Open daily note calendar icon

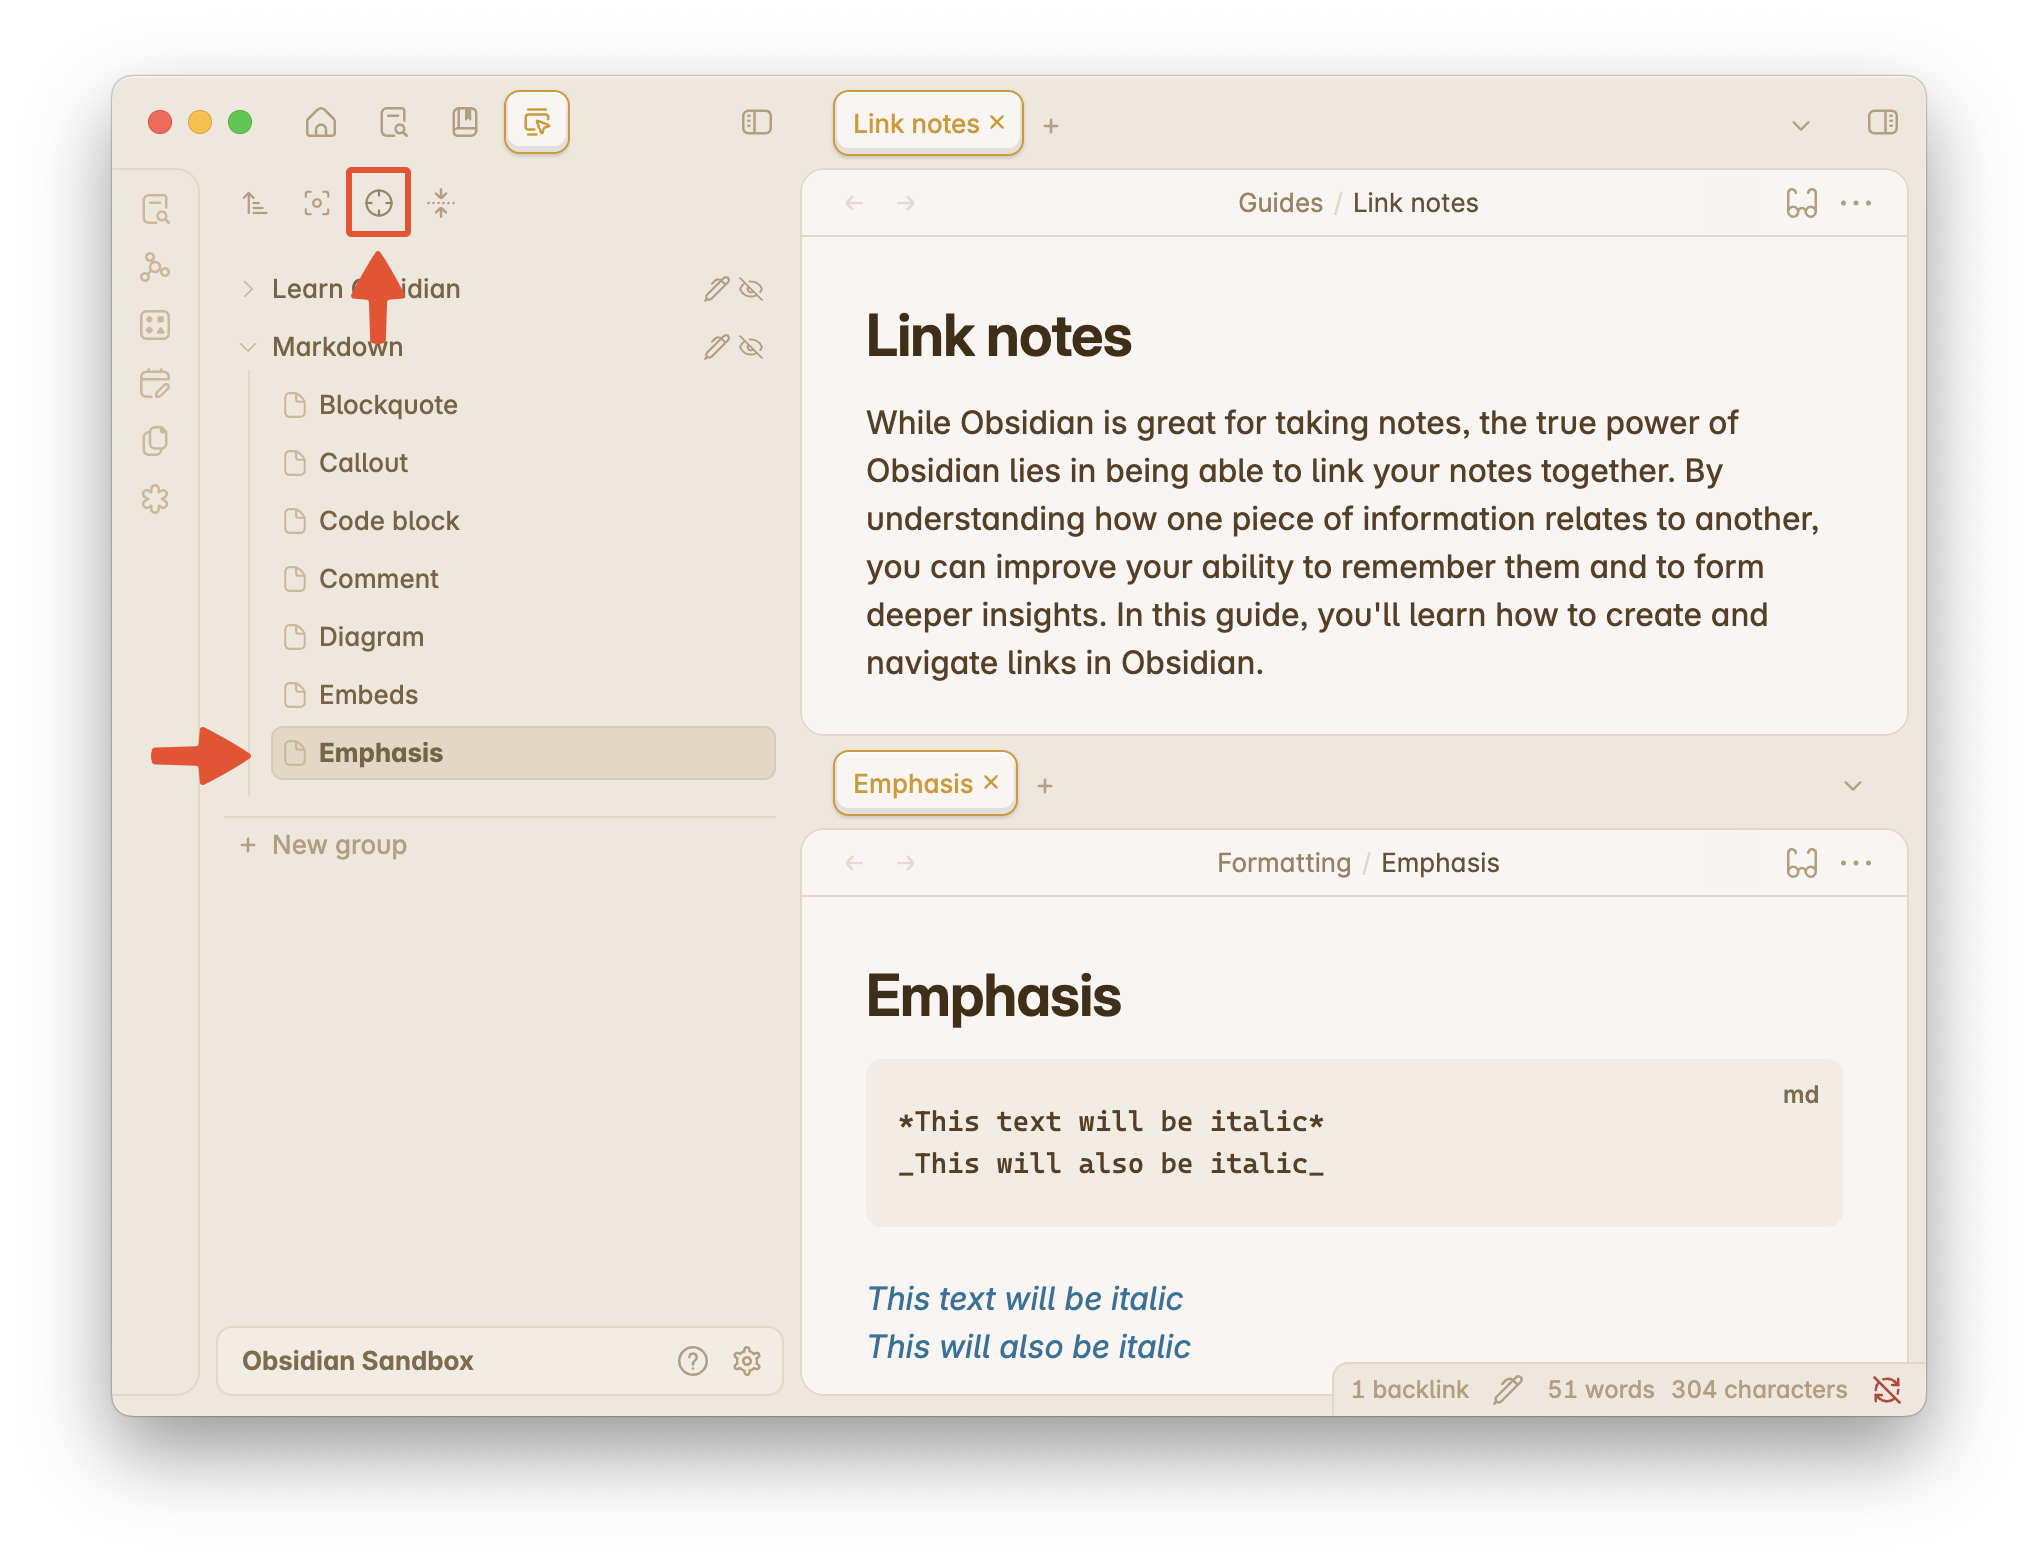coord(155,383)
